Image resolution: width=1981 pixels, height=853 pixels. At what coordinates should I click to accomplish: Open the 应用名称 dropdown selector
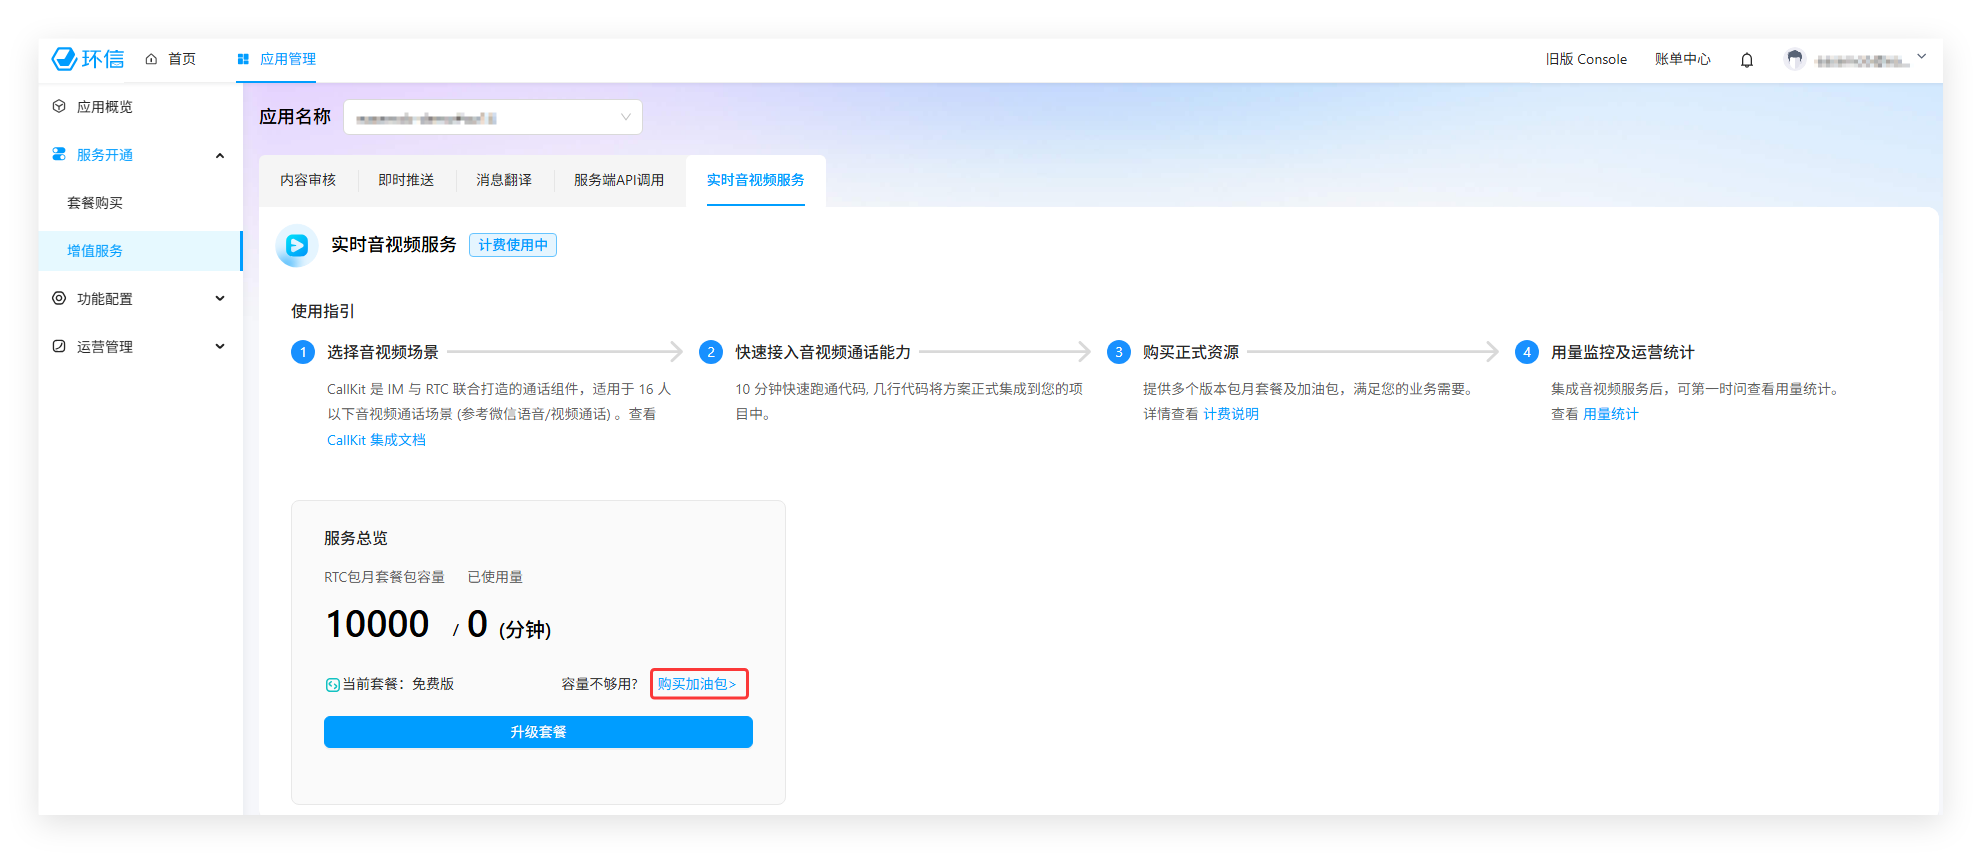point(492,118)
